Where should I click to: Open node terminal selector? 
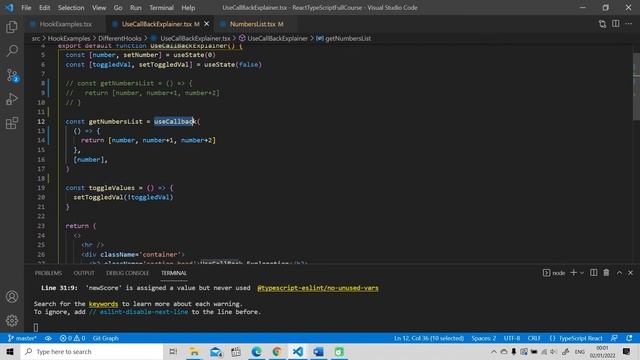[x=554, y=273]
